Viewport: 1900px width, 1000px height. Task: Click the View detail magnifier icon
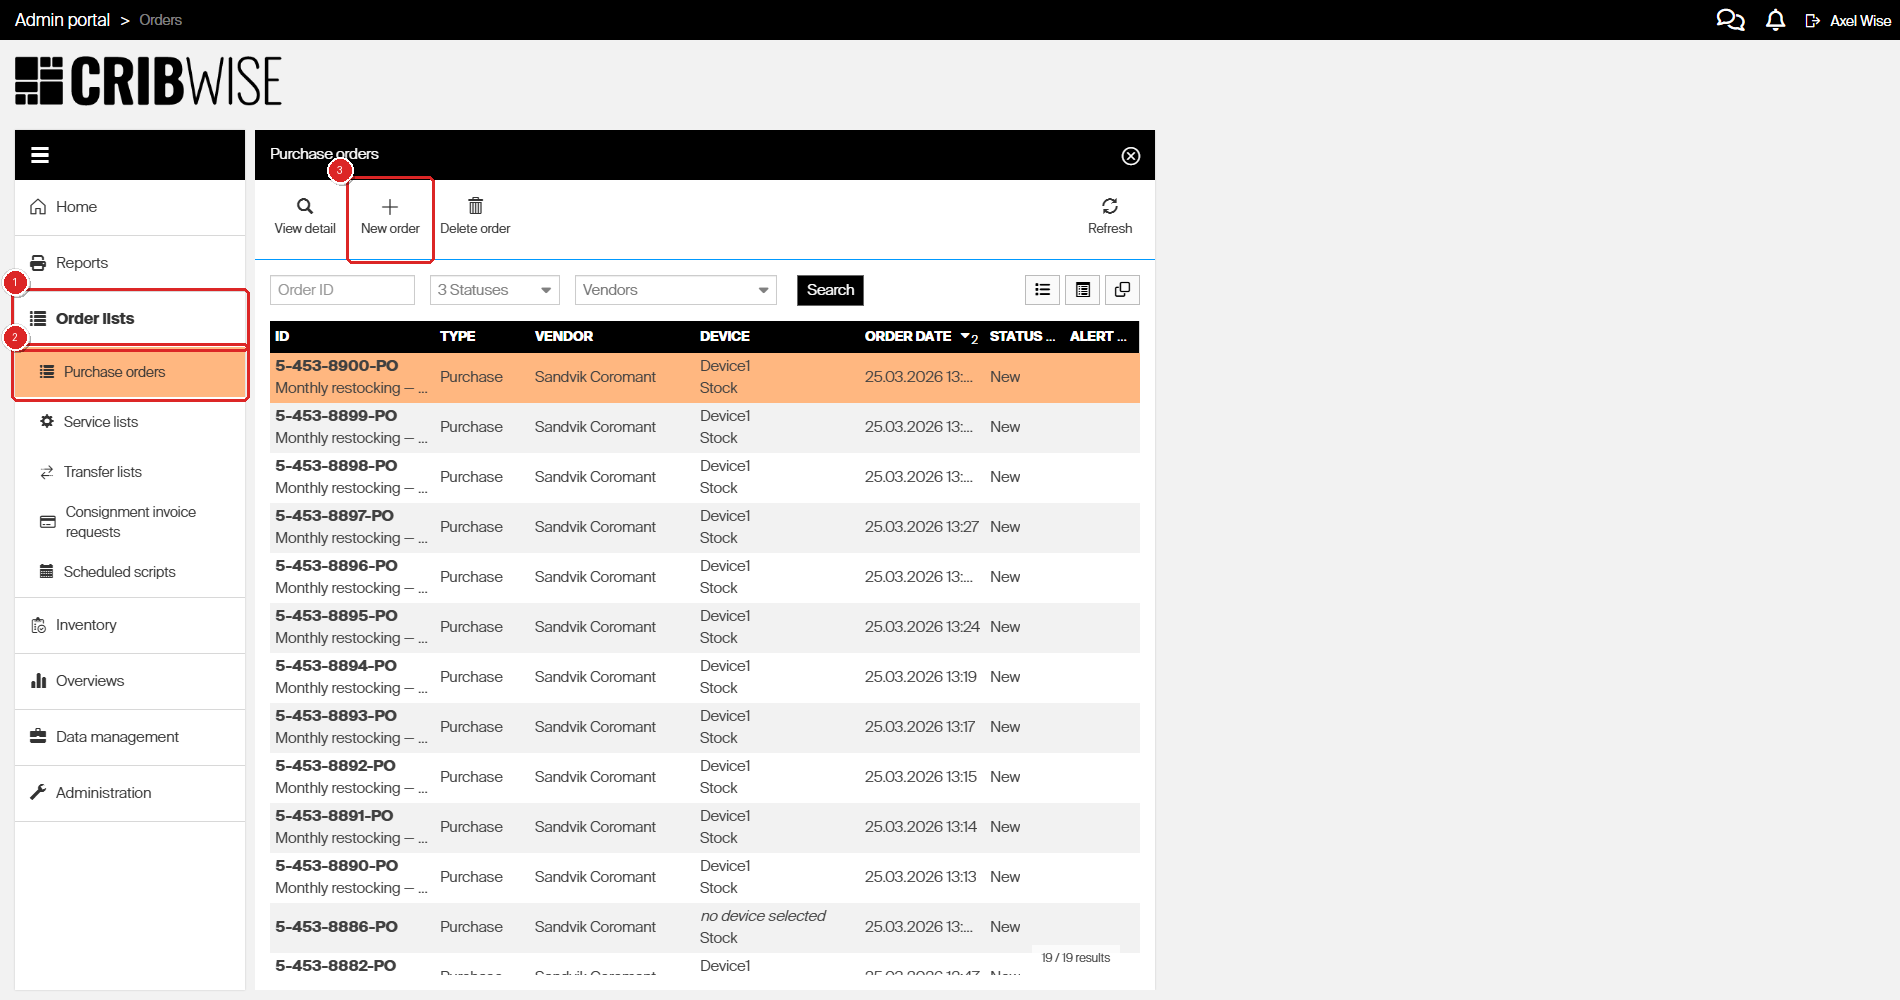(305, 207)
